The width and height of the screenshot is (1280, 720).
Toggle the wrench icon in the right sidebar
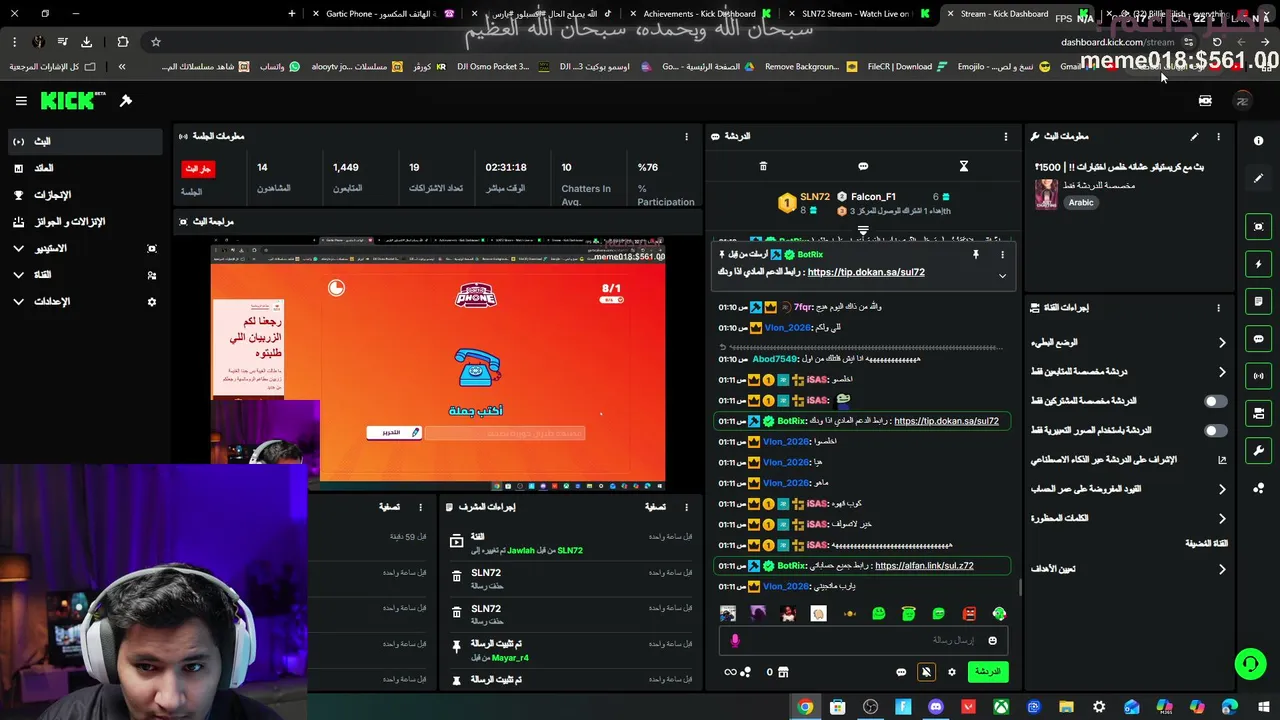tap(1259, 450)
